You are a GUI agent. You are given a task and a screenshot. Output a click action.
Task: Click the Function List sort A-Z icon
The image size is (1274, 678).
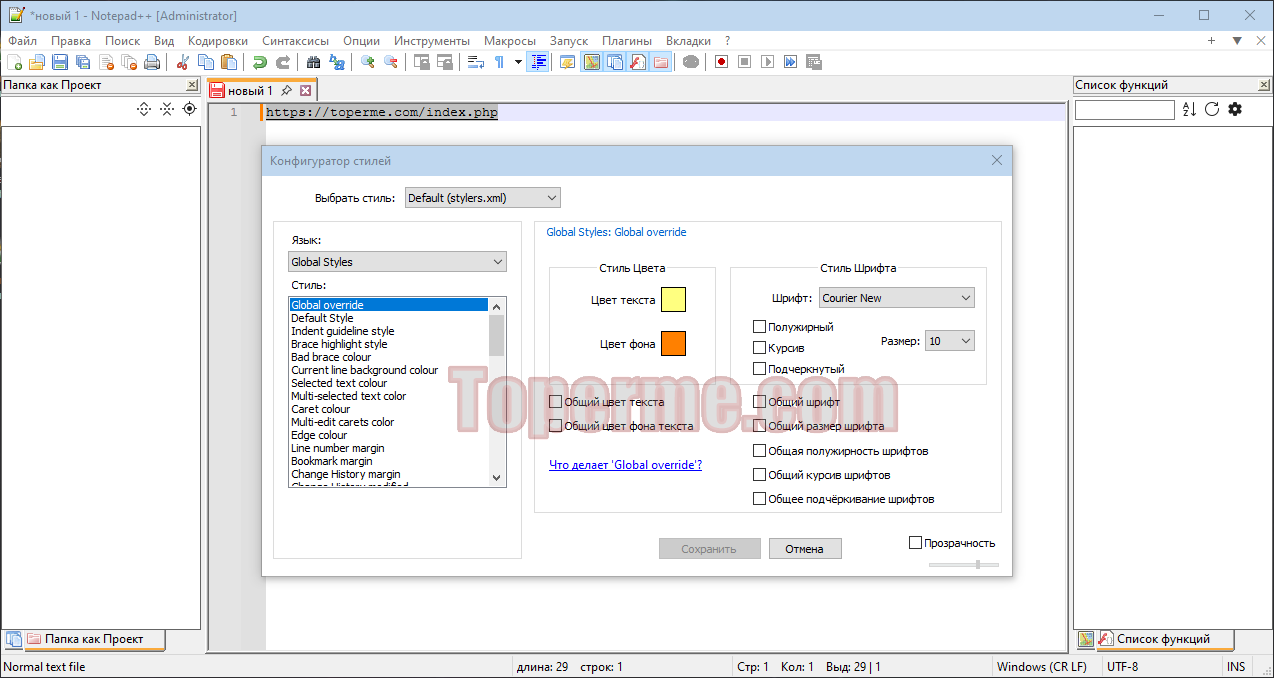(x=1189, y=109)
